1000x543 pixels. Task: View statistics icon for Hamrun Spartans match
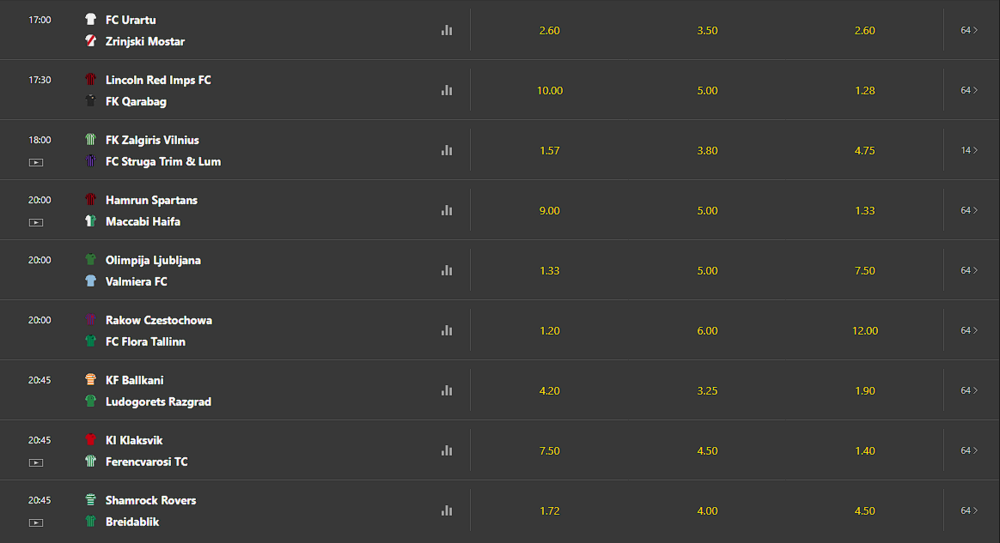coord(446,211)
